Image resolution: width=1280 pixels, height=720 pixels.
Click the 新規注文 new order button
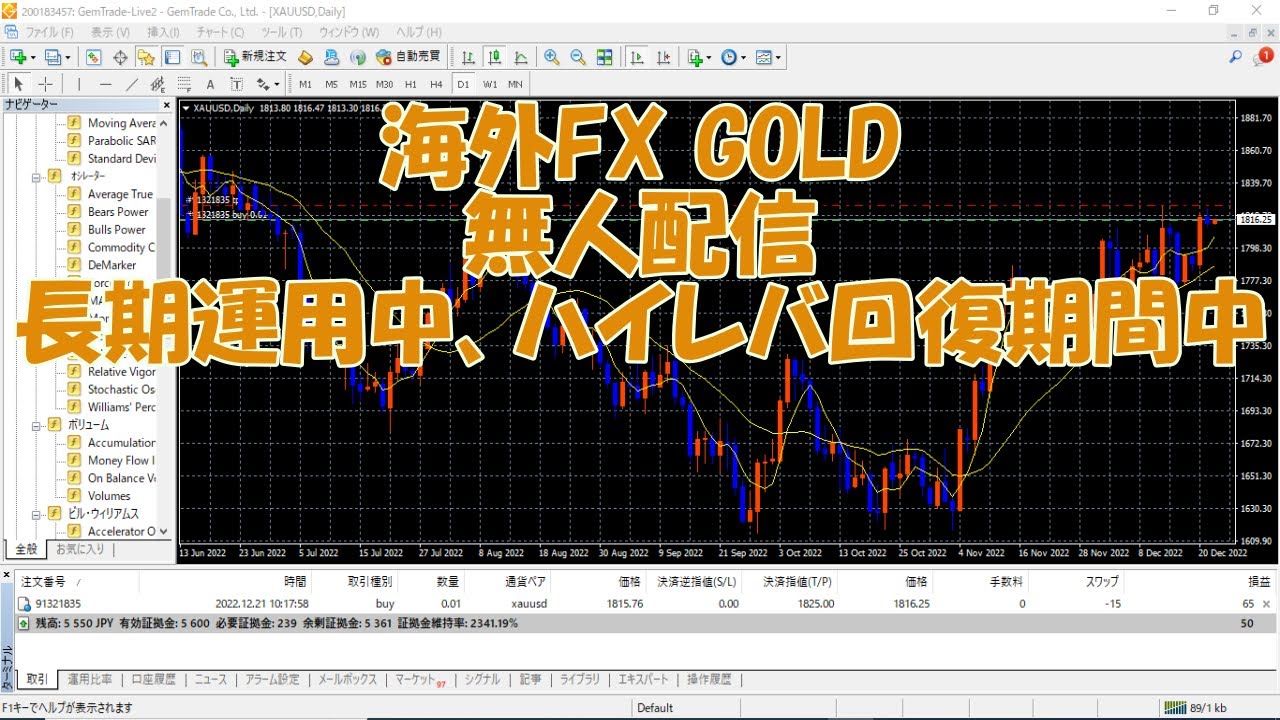[255, 57]
